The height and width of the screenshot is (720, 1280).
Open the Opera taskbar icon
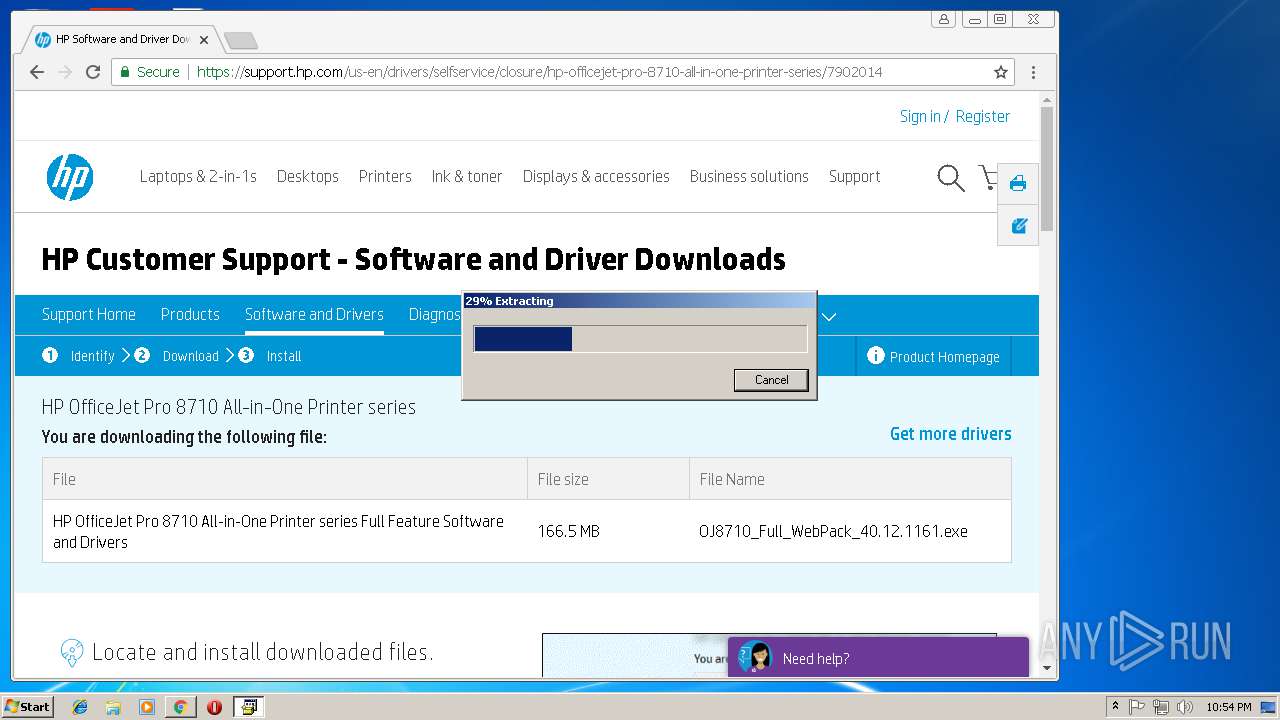[214, 707]
